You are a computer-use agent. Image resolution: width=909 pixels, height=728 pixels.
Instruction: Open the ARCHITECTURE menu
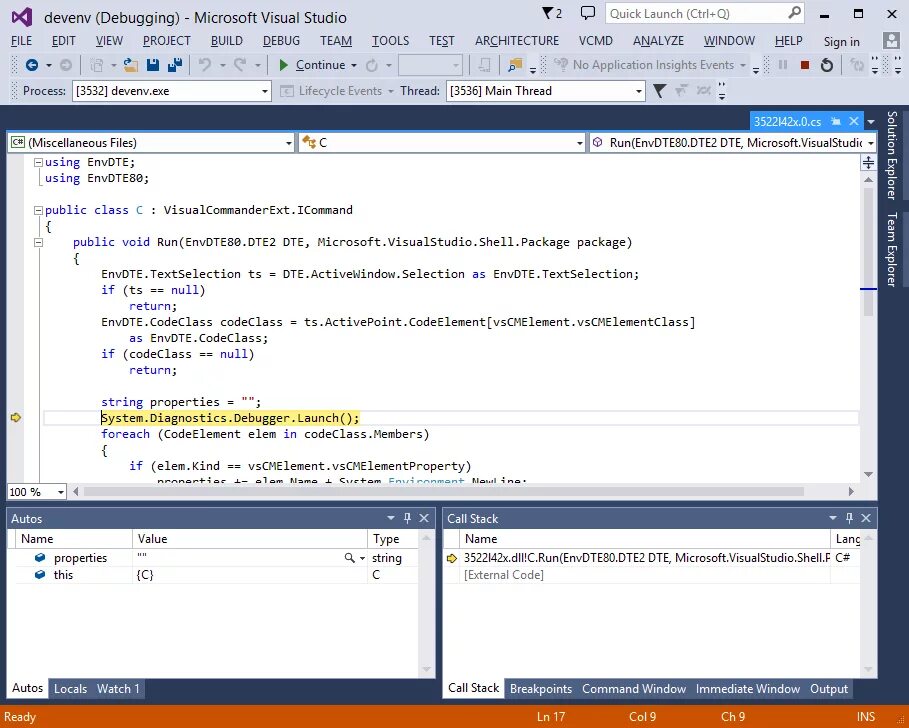(517, 41)
